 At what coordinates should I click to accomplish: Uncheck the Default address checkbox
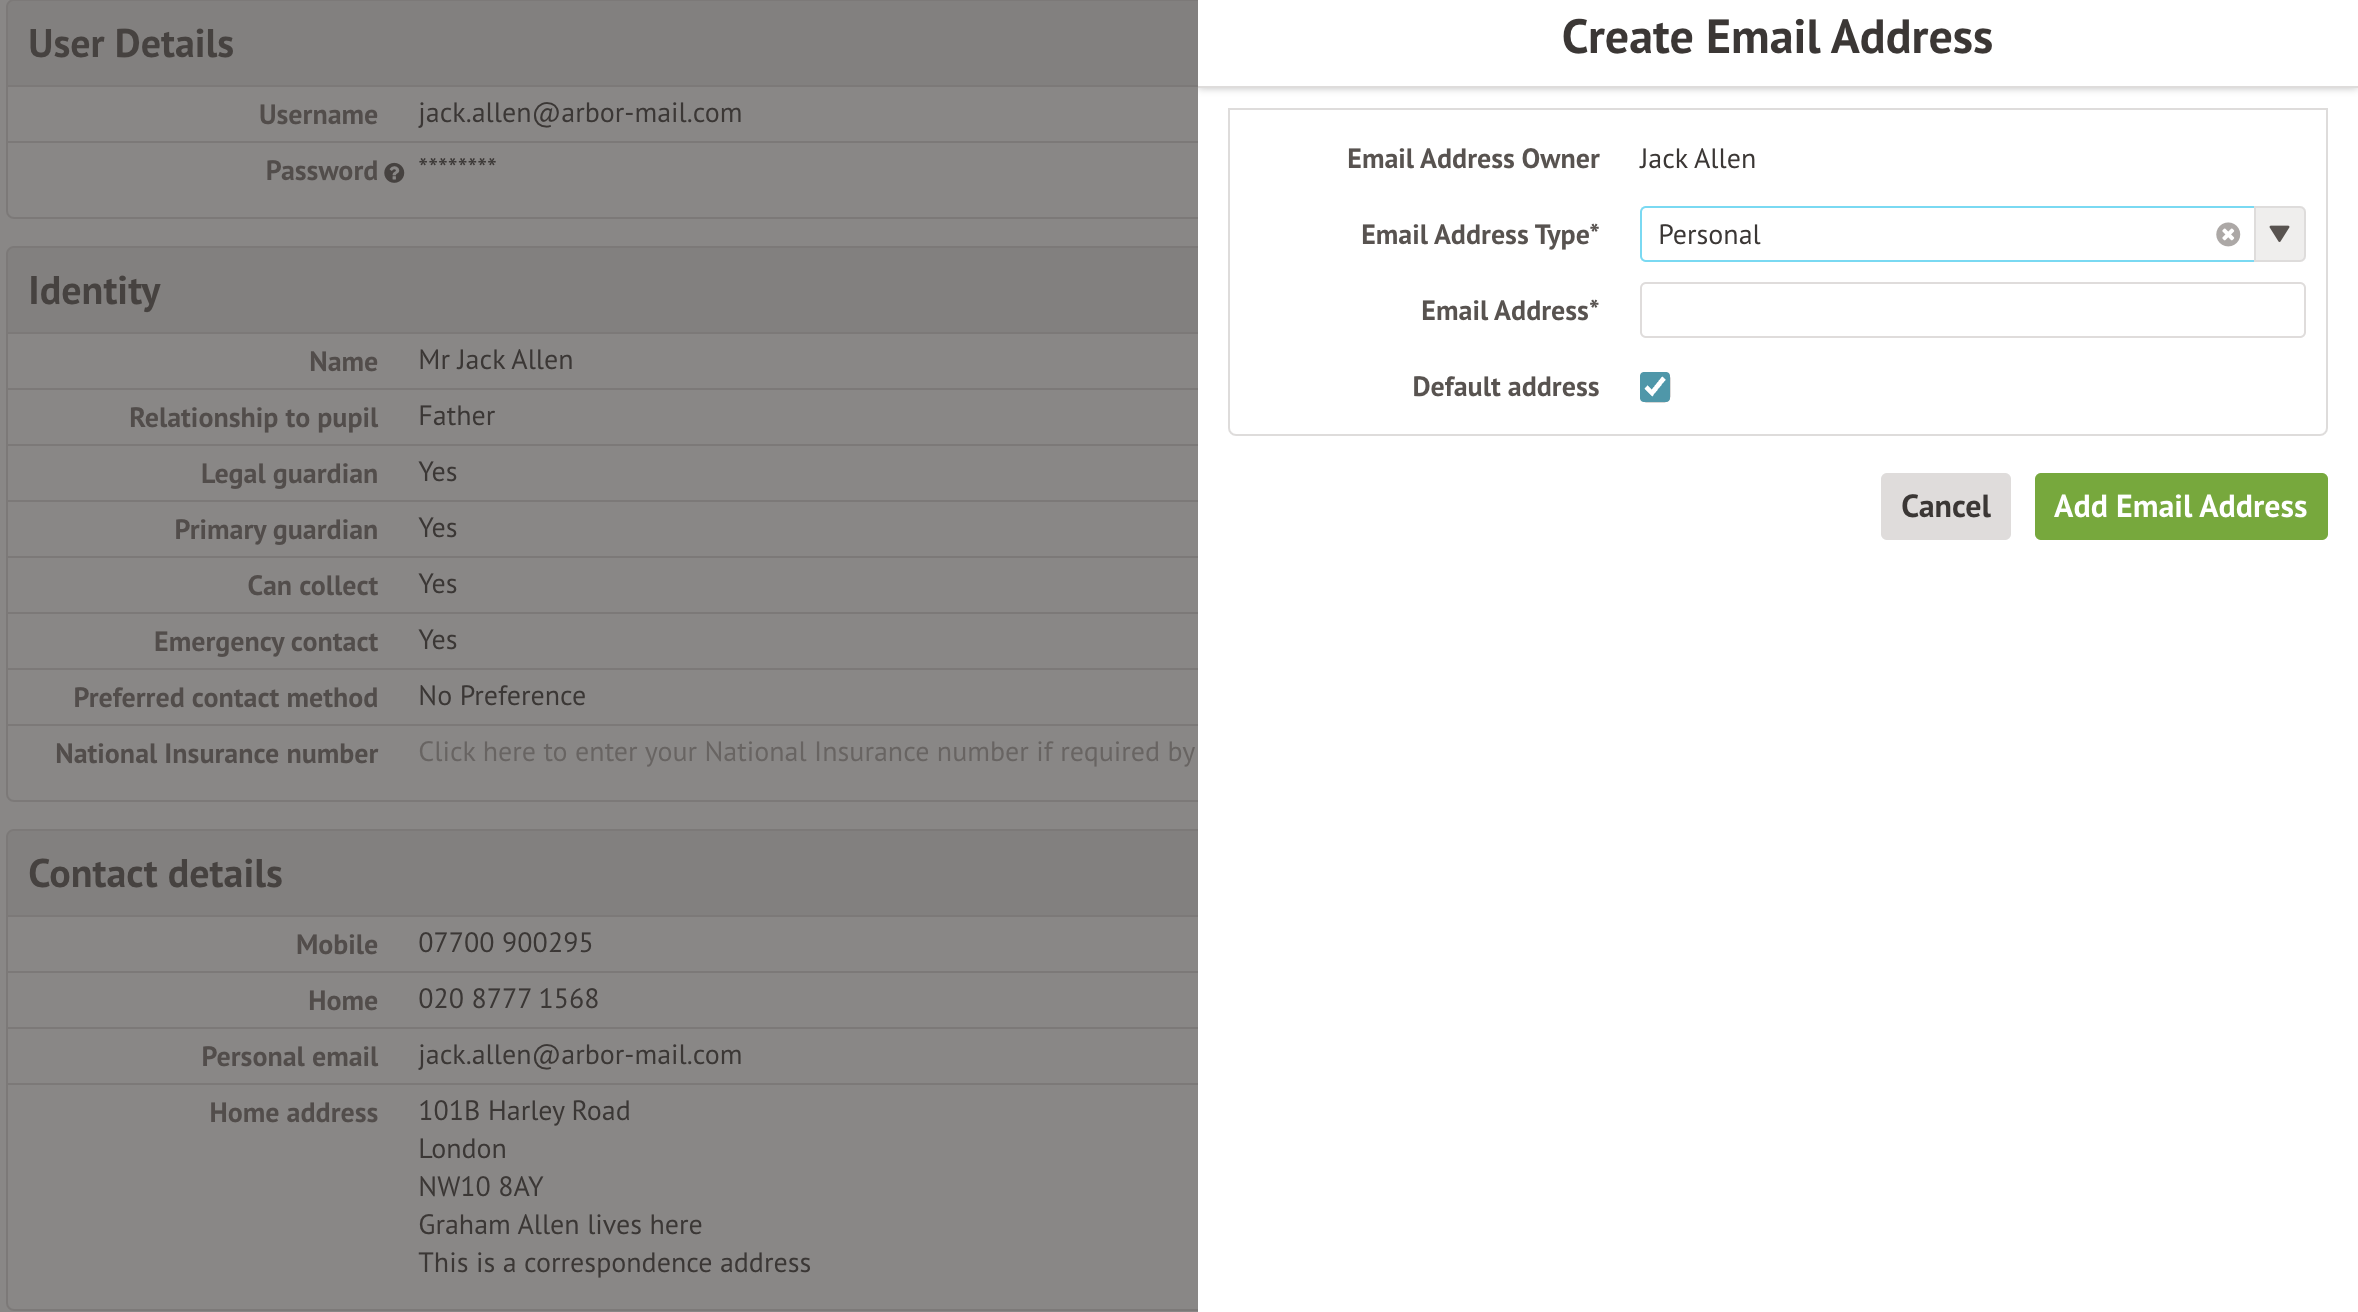point(1654,387)
